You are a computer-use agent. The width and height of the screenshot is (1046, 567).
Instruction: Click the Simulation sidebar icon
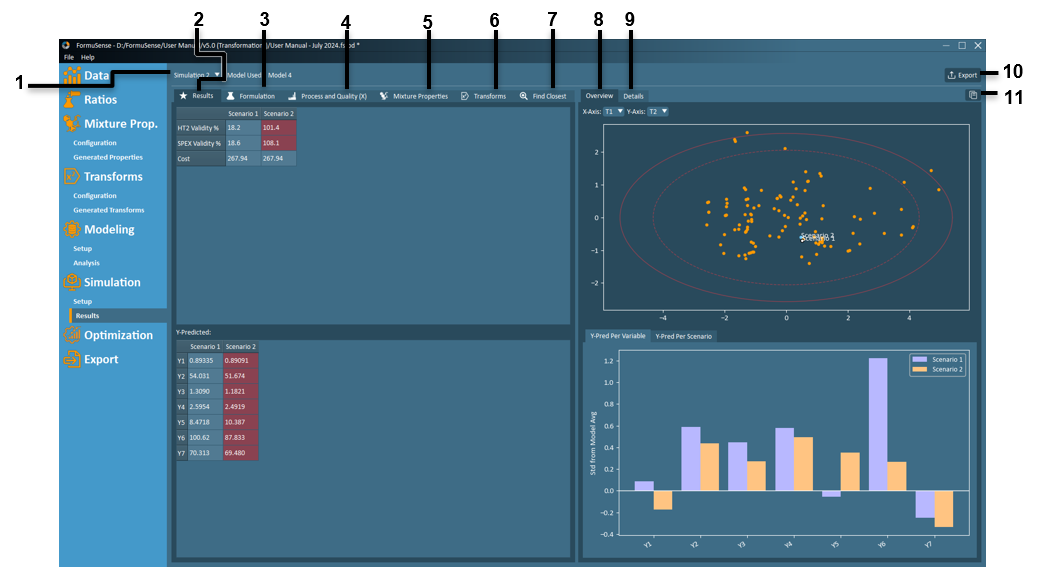[71, 283]
